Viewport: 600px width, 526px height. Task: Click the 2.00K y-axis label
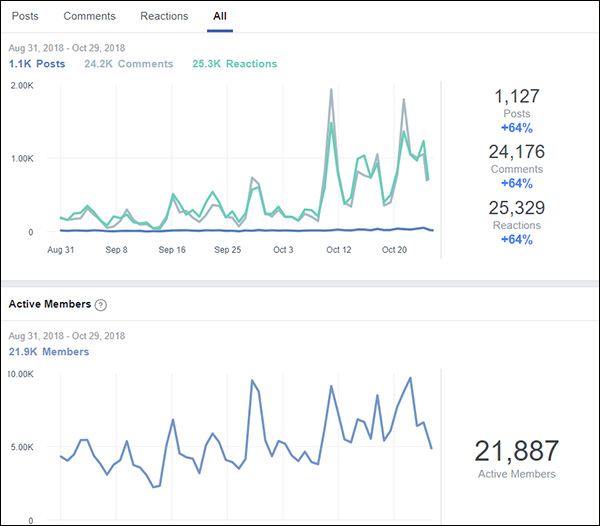tap(22, 86)
